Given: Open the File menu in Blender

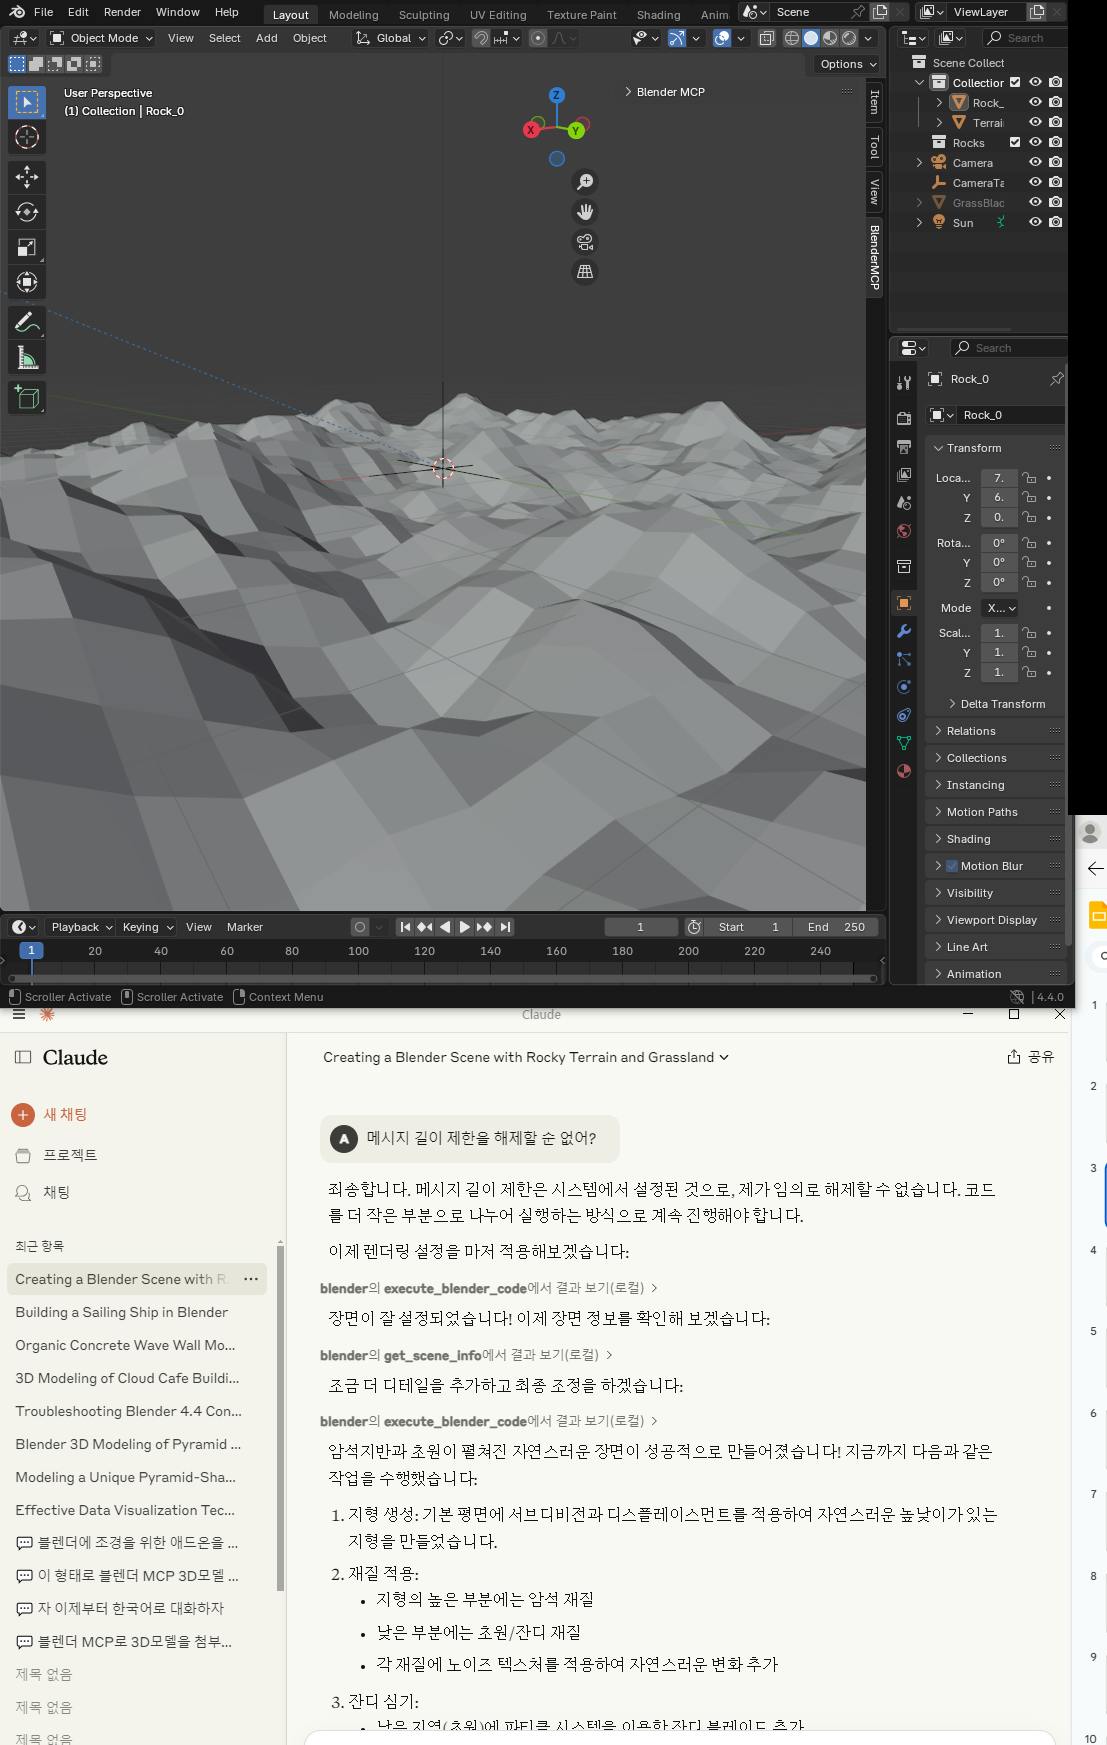Looking at the screenshot, I should pos(43,12).
